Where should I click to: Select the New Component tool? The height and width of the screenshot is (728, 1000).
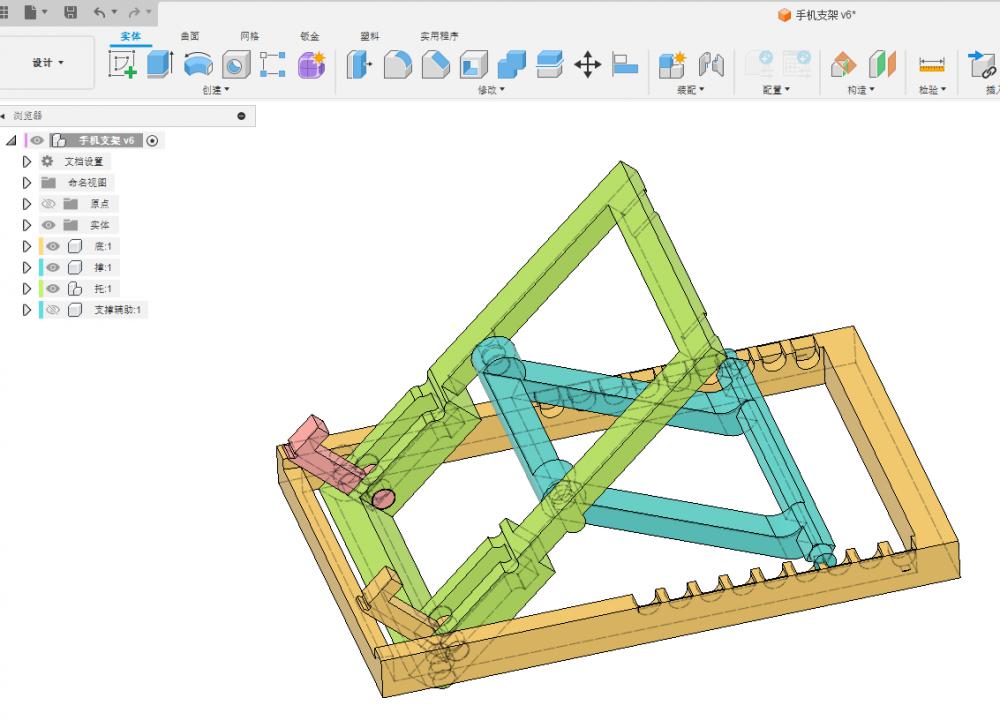coord(672,64)
